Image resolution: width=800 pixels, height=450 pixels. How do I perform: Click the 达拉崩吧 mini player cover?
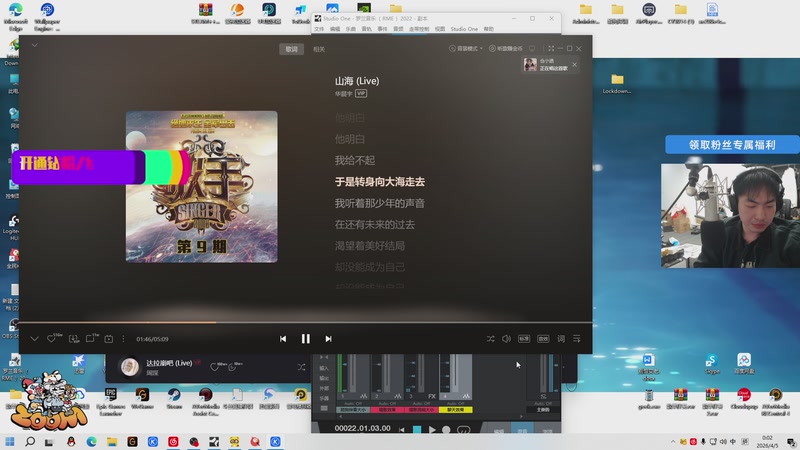tap(130, 367)
